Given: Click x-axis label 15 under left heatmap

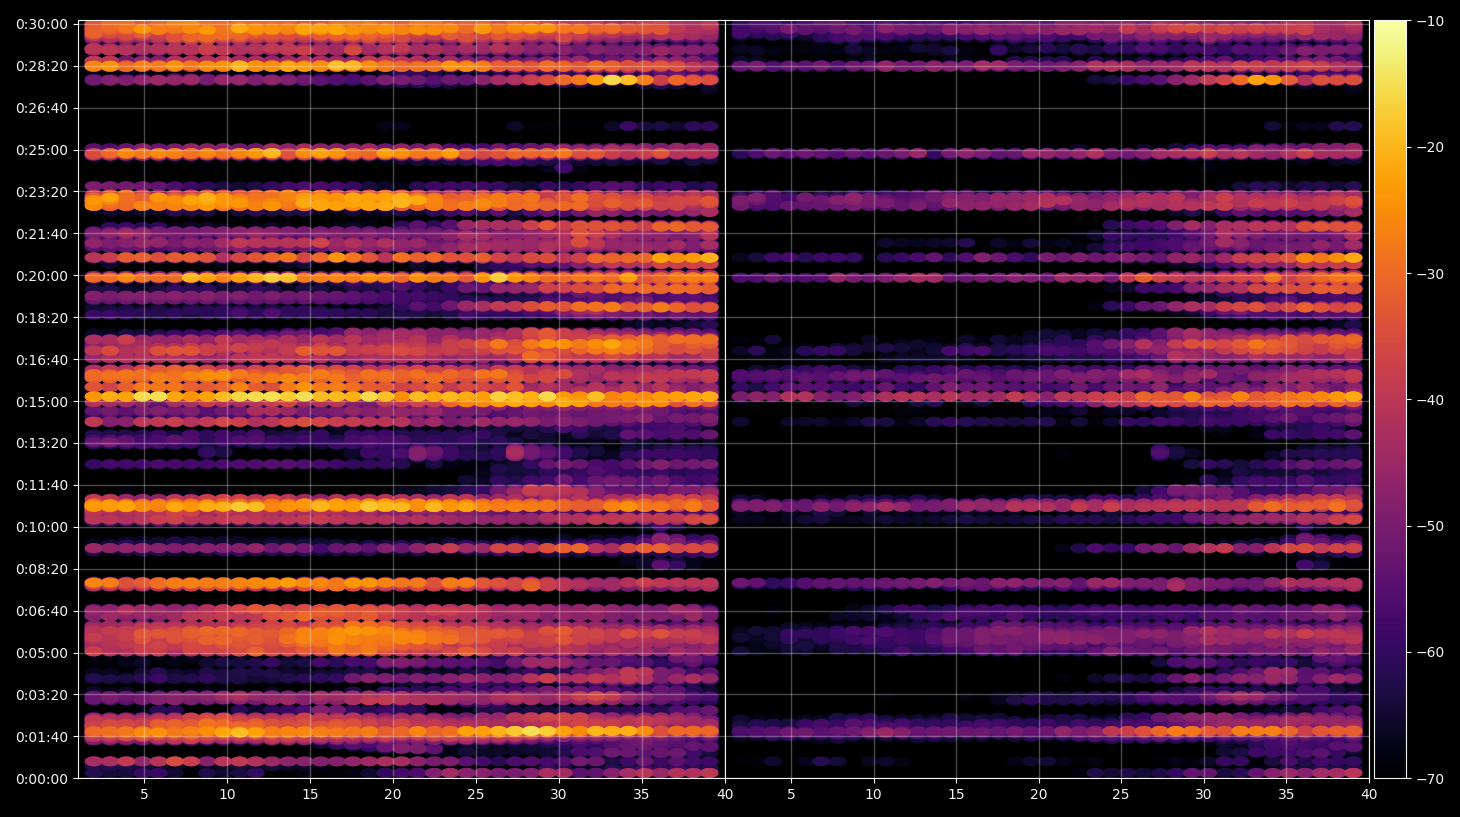Looking at the screenshot, I should coord(310,795).
